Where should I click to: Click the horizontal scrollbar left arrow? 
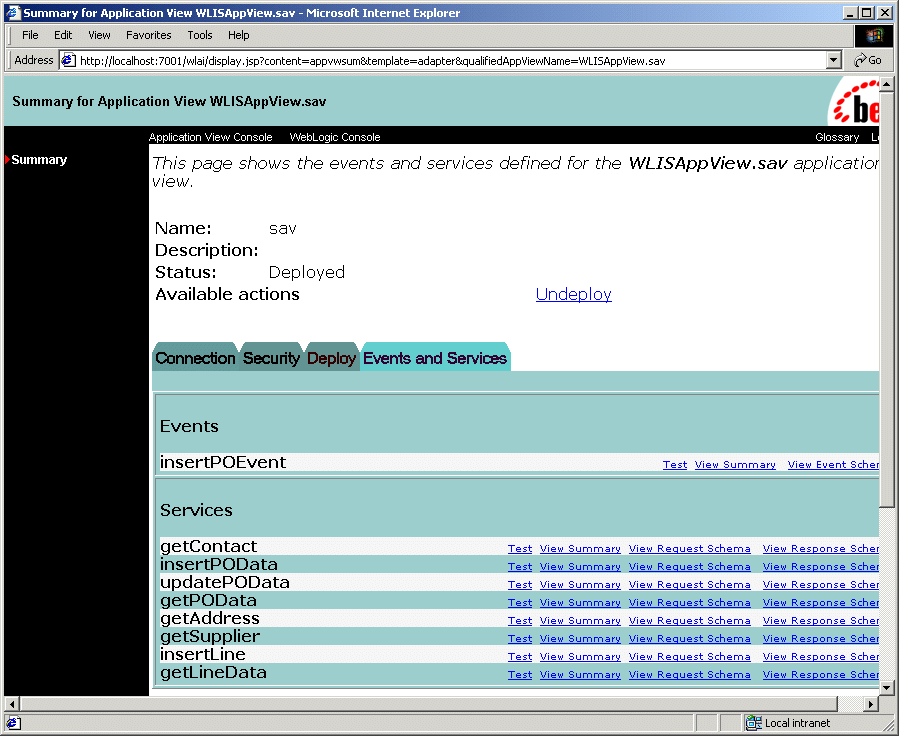click(x=12, y=703)
